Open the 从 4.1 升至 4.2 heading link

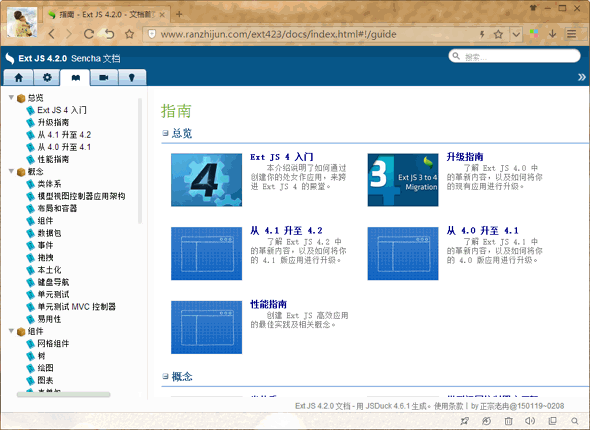click(x=286, y=230)
